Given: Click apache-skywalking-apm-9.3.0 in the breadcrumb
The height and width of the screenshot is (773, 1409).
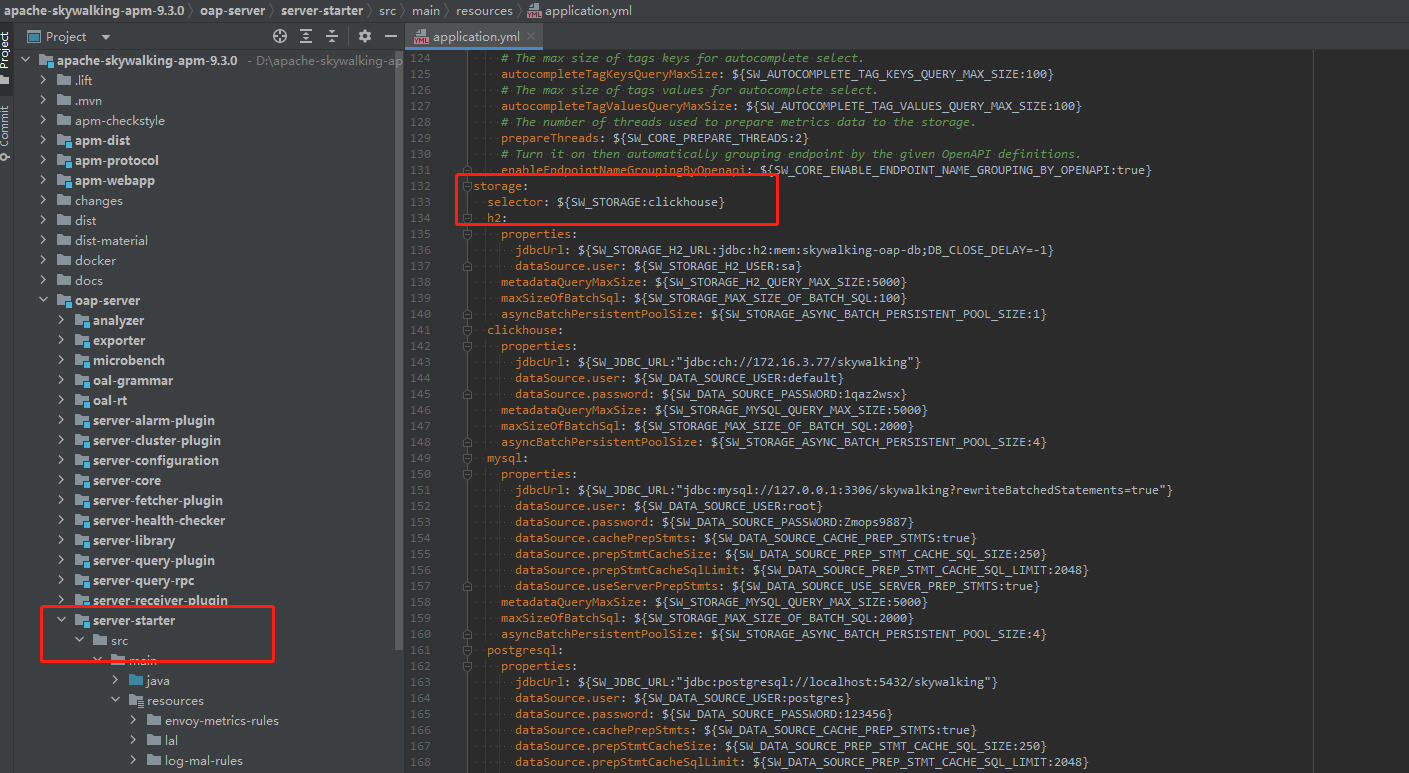Looking at the screenshot, I should (92, 11).
